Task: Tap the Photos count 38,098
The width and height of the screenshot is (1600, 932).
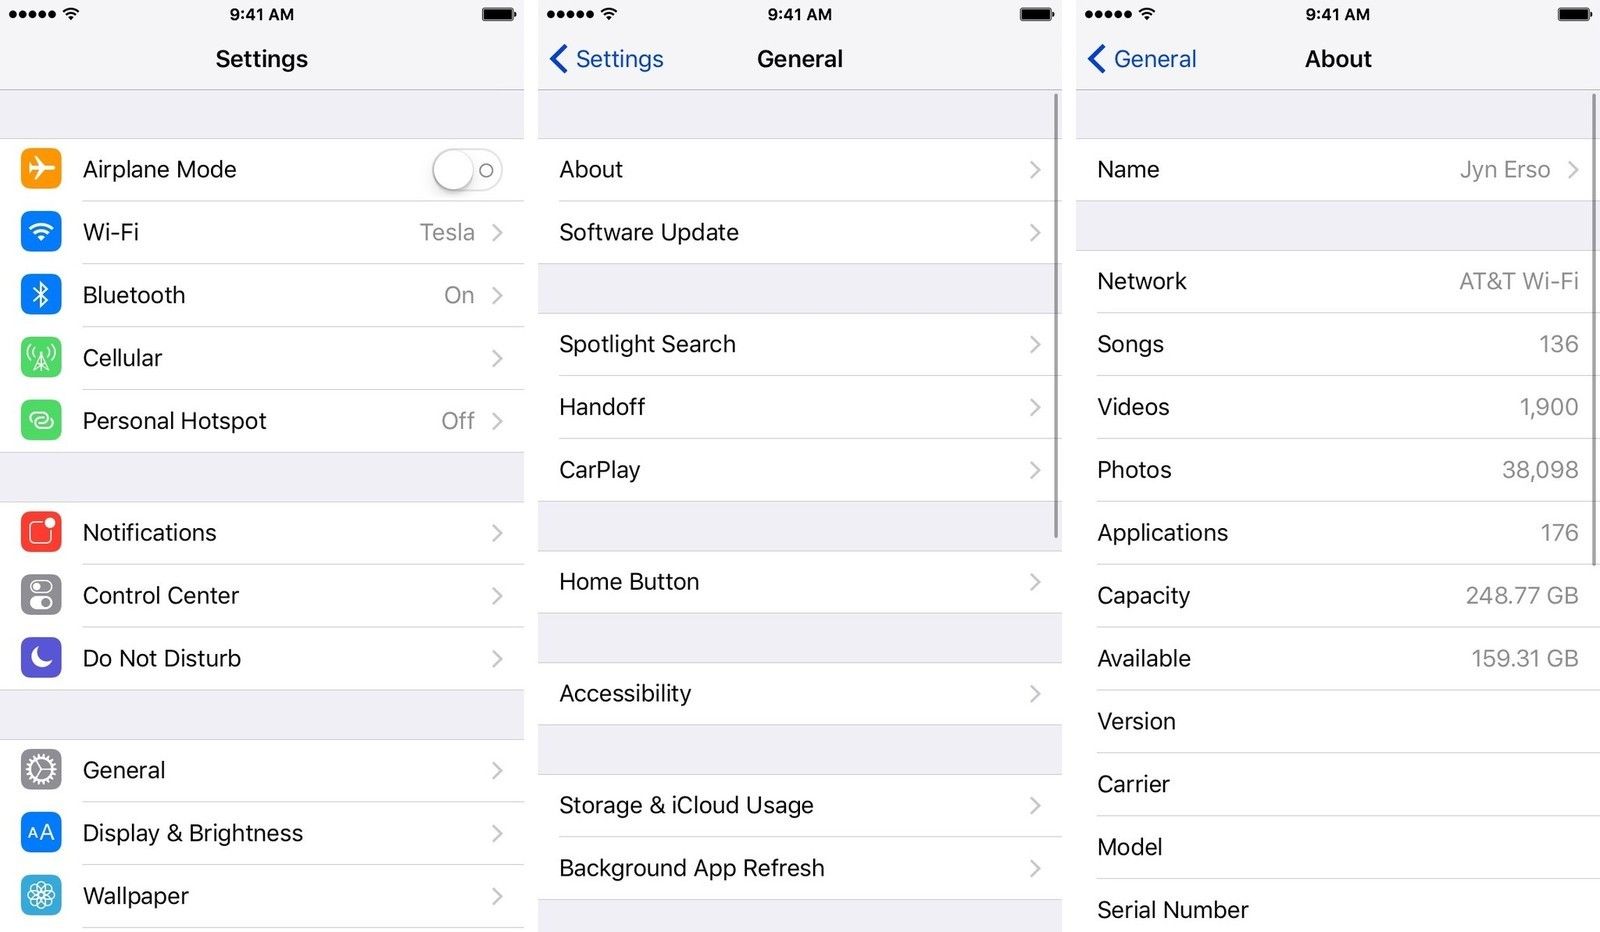Action: click(1540, 470)
